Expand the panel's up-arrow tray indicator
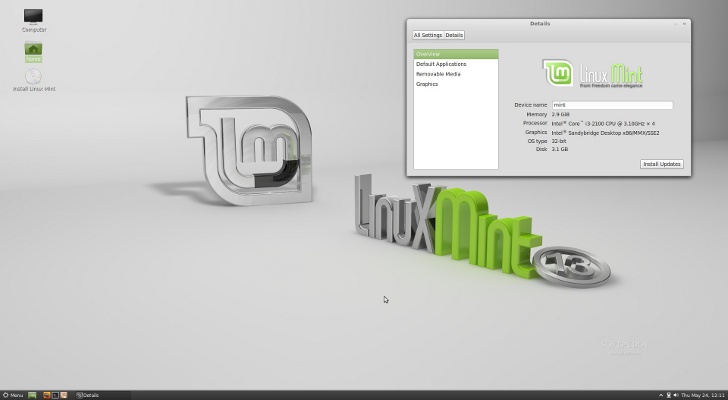The image size is (728, 400). point(661,395)
